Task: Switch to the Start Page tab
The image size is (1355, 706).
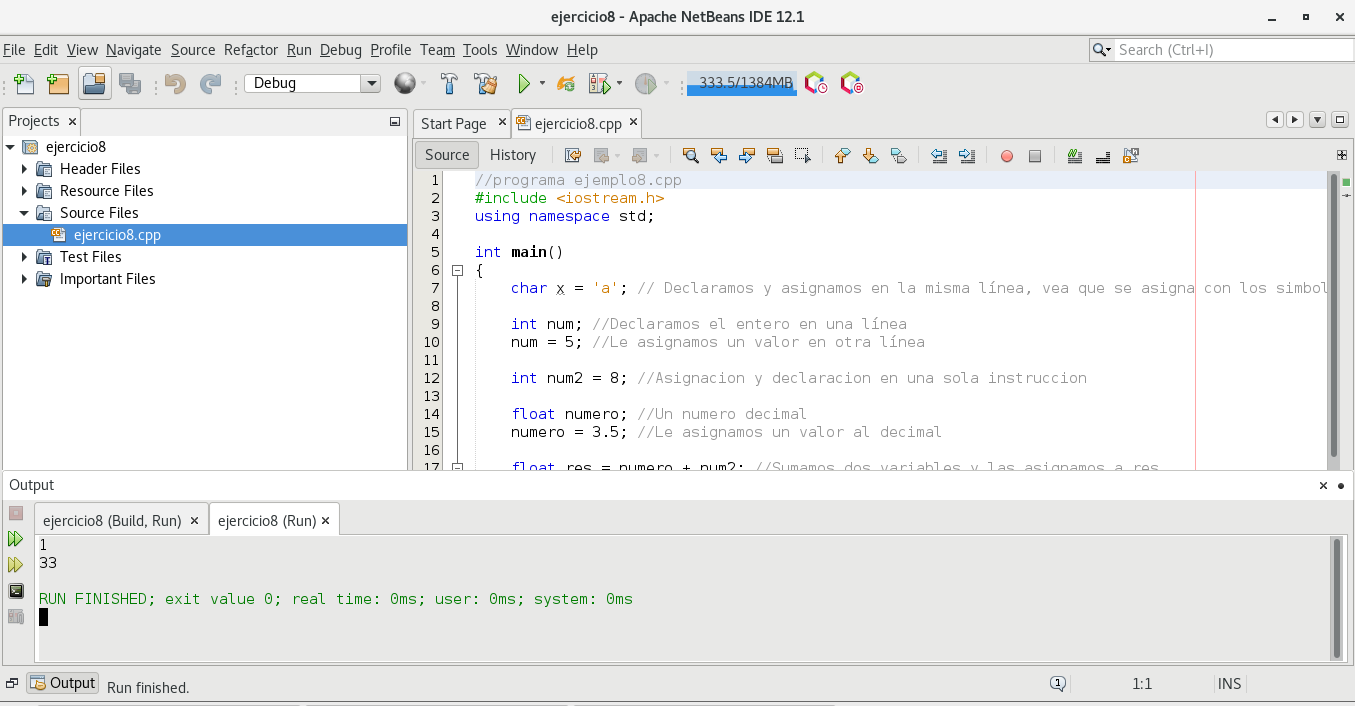Action: (x=453, y=124)
